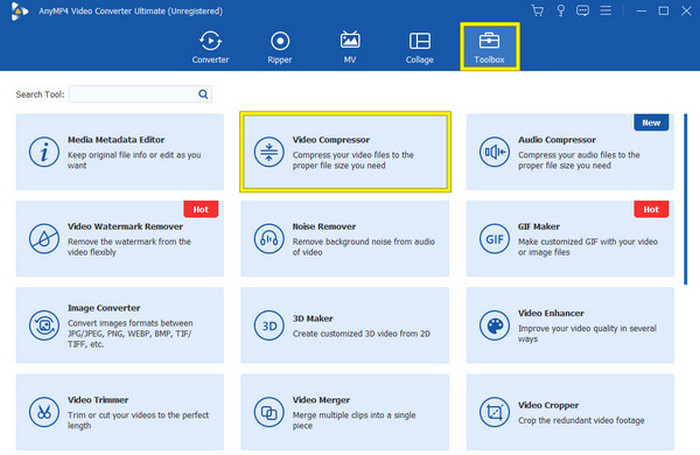The image size is (700, 455).
Task: Click the 3D Maker icon
Action: tap(269, 326)
